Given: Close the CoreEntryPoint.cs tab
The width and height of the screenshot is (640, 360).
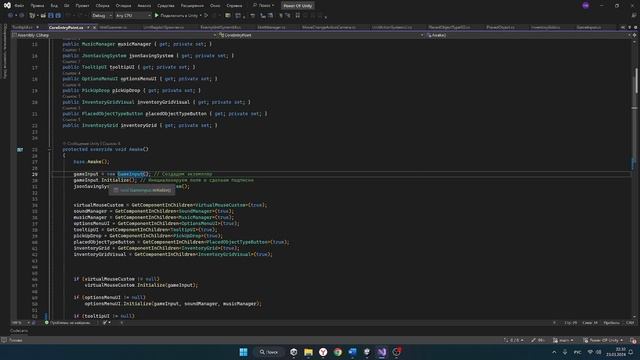Looking at the screenshot, I should tap(94, 27).
